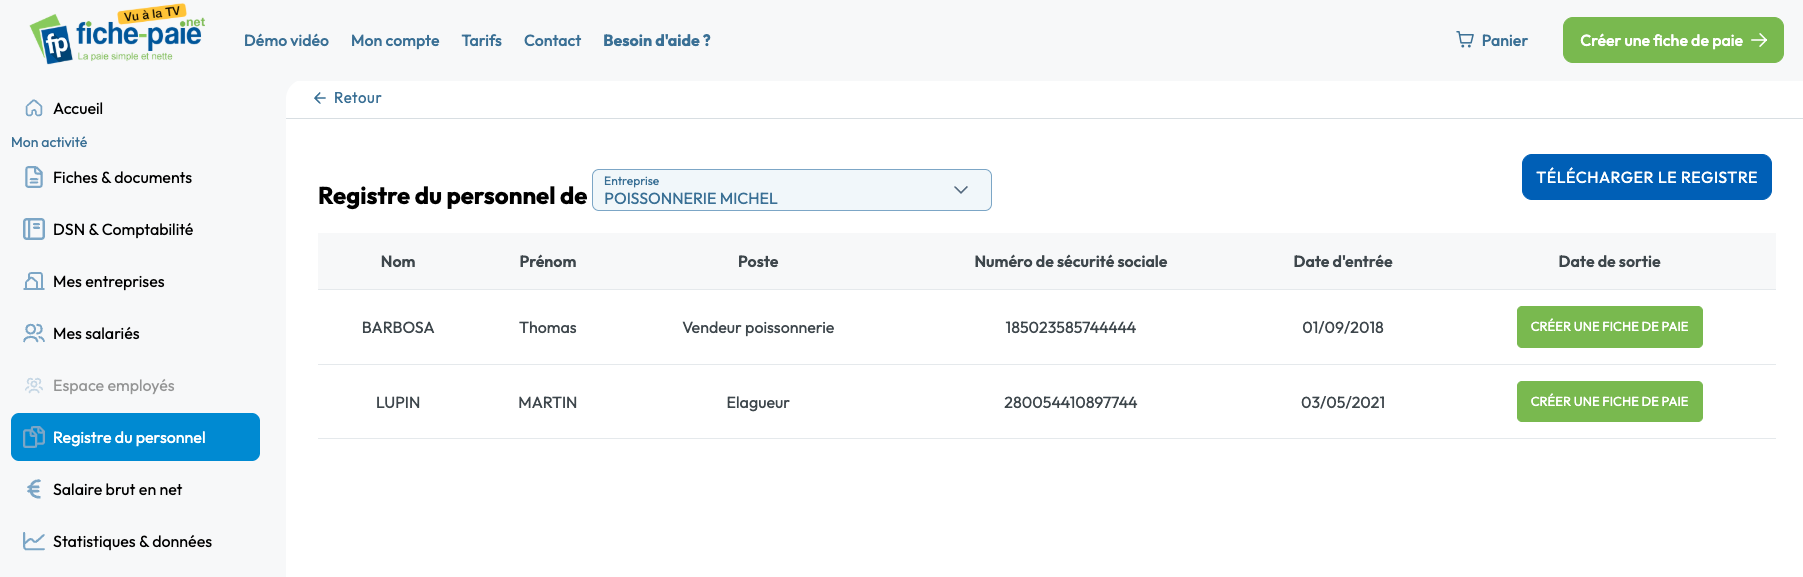
Task: Create a fiche de paie for BARBOSA Thomas
Action: click(1610, 327)
